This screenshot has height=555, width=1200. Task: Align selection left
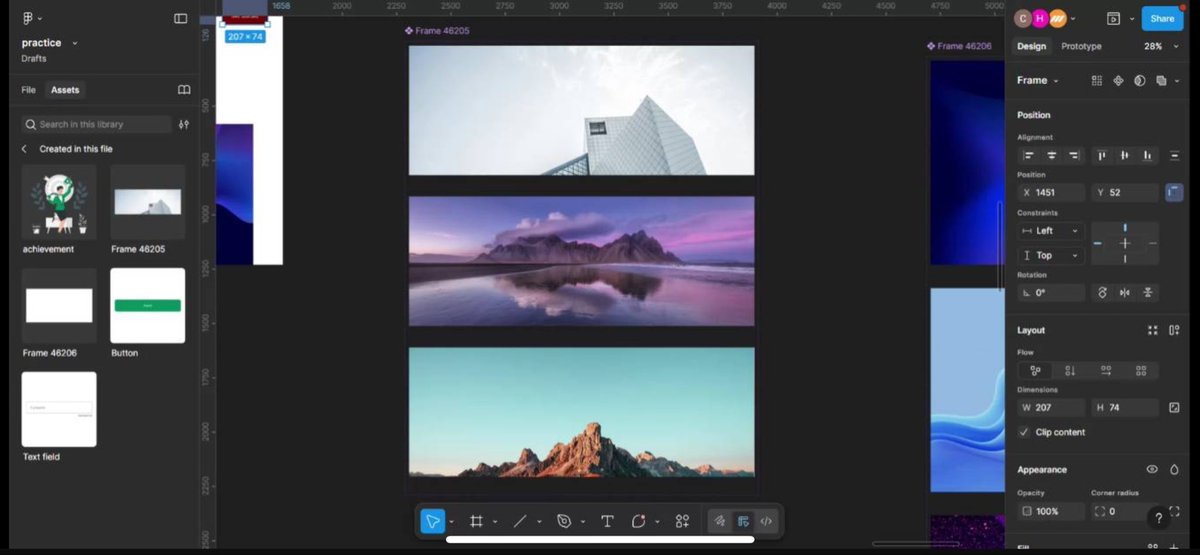click(1028, 155)
